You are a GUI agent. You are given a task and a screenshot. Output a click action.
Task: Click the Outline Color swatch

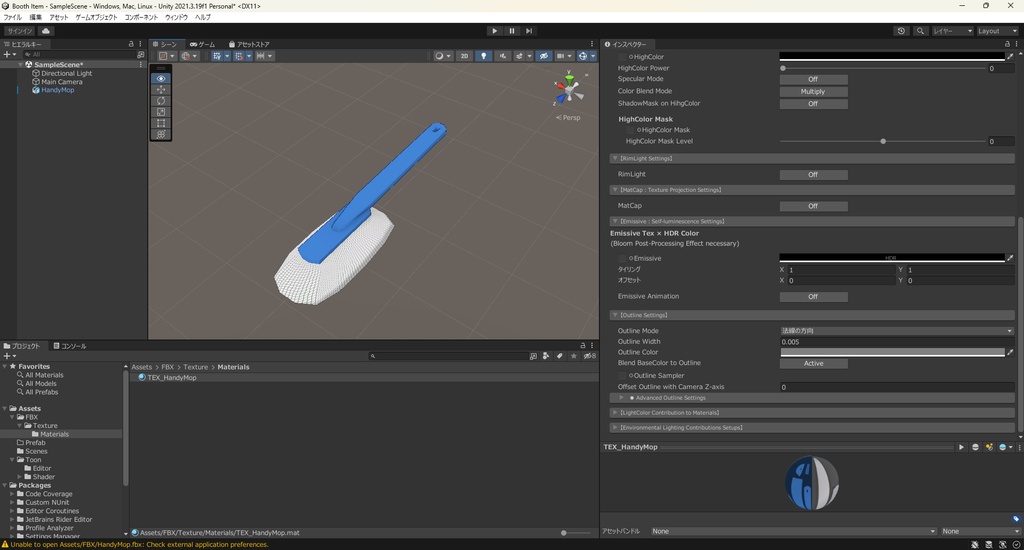892,352
